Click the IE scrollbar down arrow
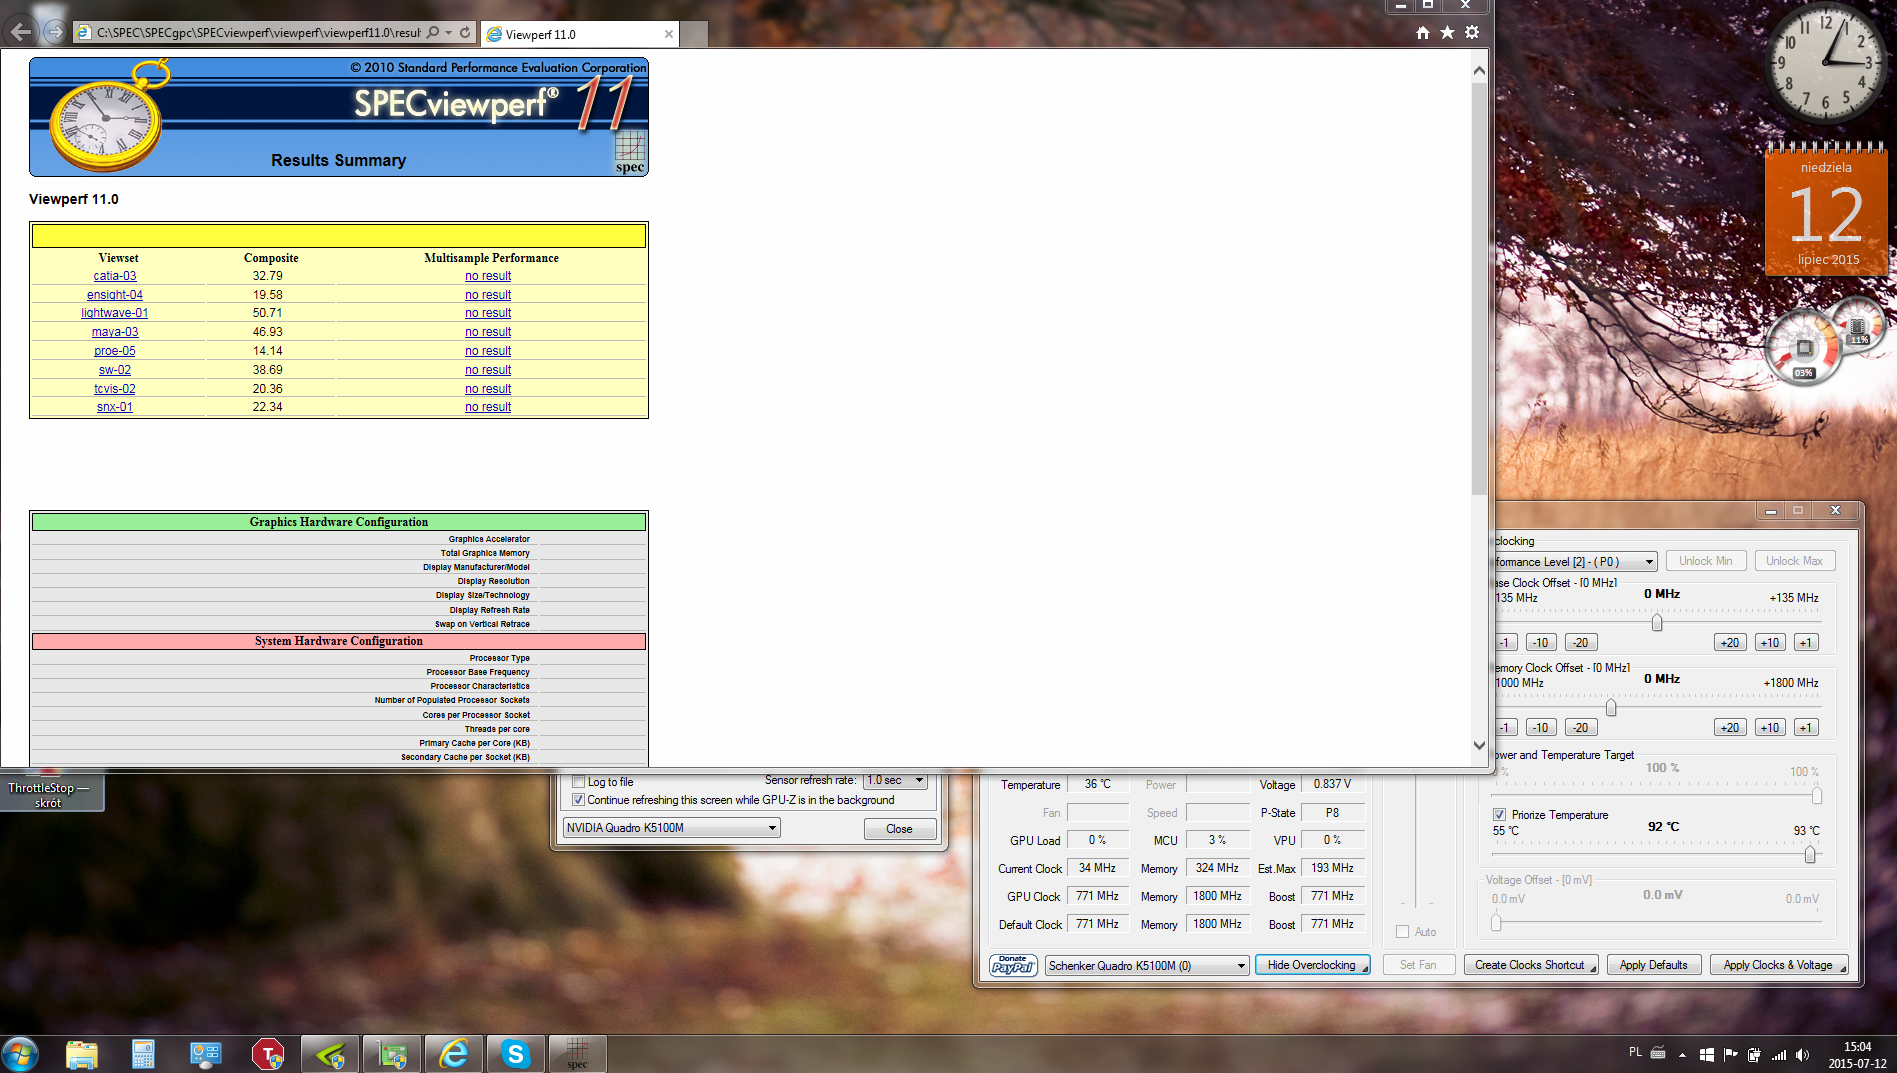1897x1073 pixels. click(1479, 745)
